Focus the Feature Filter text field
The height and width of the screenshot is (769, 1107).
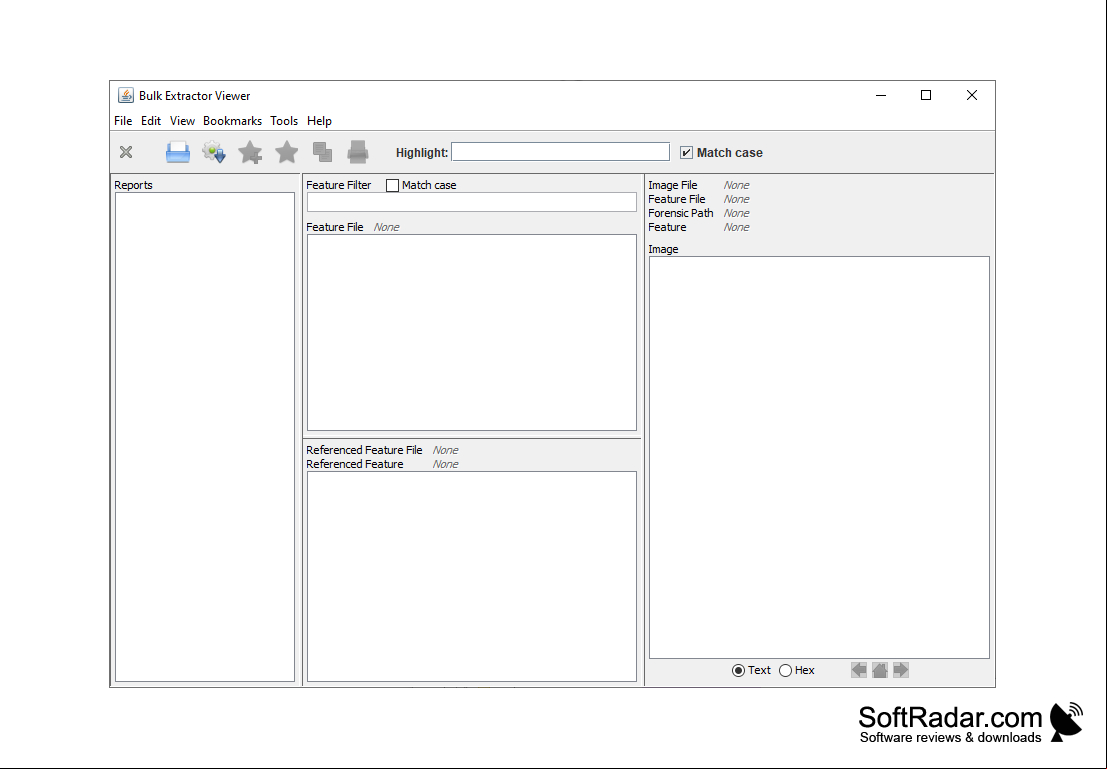[x=472, y=202]
